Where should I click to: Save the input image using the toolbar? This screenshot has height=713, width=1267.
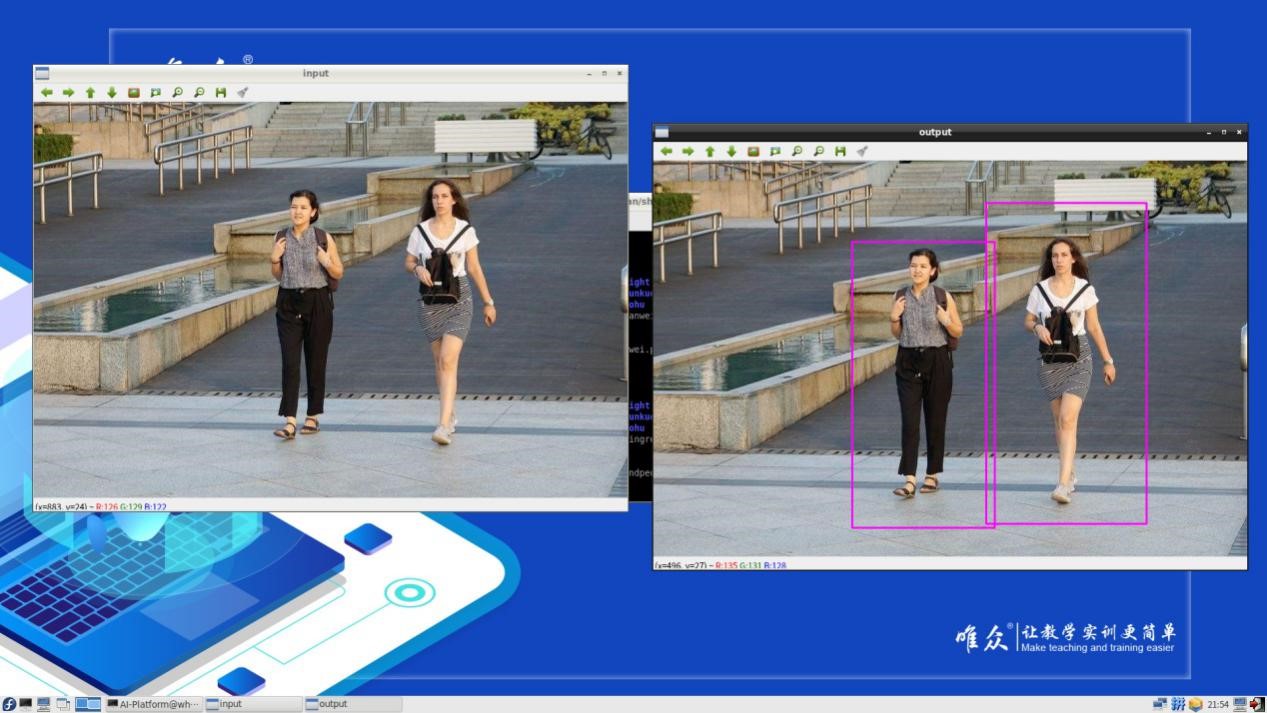tap(220, 92)
